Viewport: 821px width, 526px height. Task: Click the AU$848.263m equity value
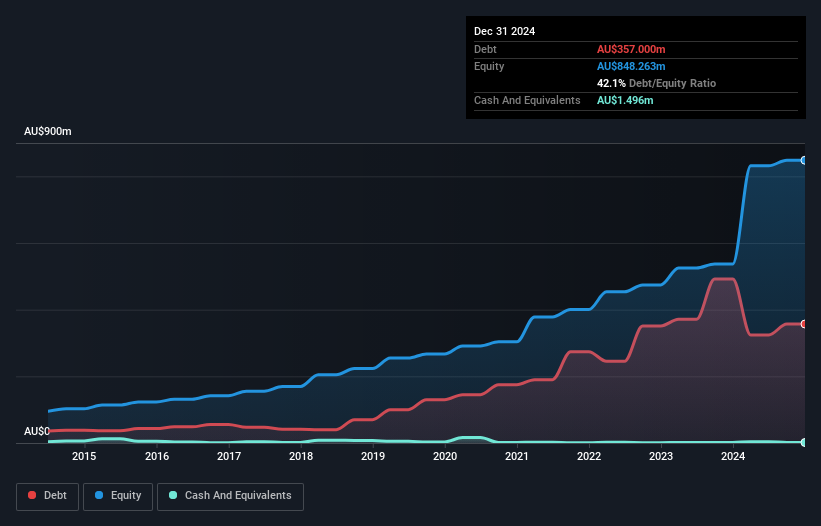pyautogui.click(x=631, y=66)
